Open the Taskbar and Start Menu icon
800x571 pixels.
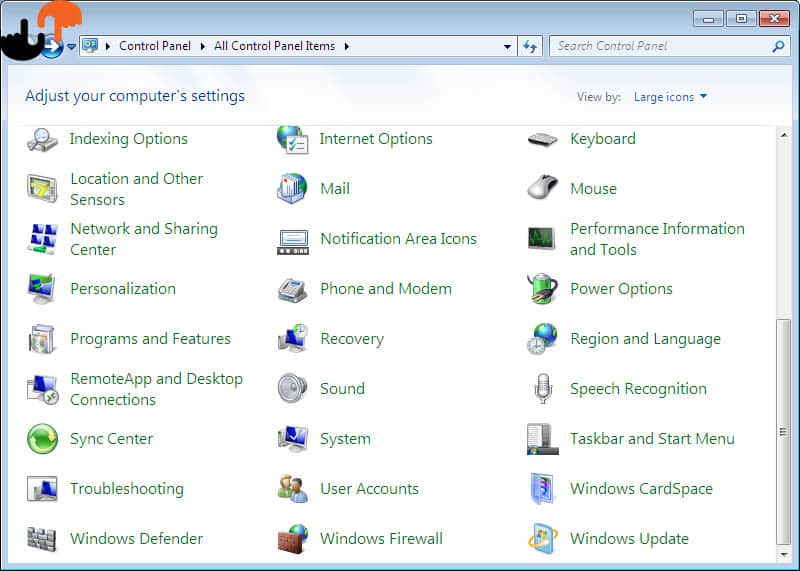point(542,439)
